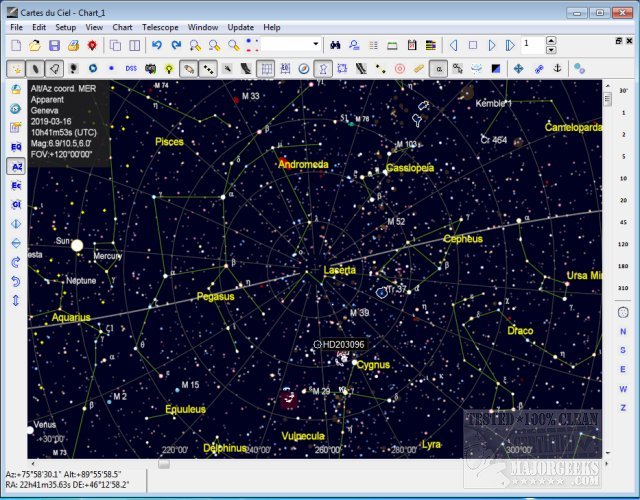640x500 pixels.
Task: Point chart to zenith with Z button
Action: [623, 408]
